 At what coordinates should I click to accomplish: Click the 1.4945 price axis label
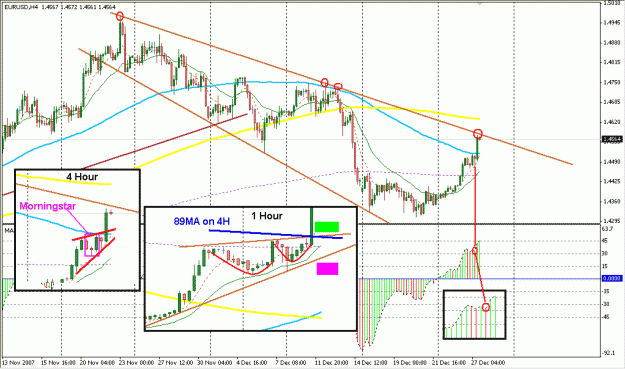click(612, 22)
